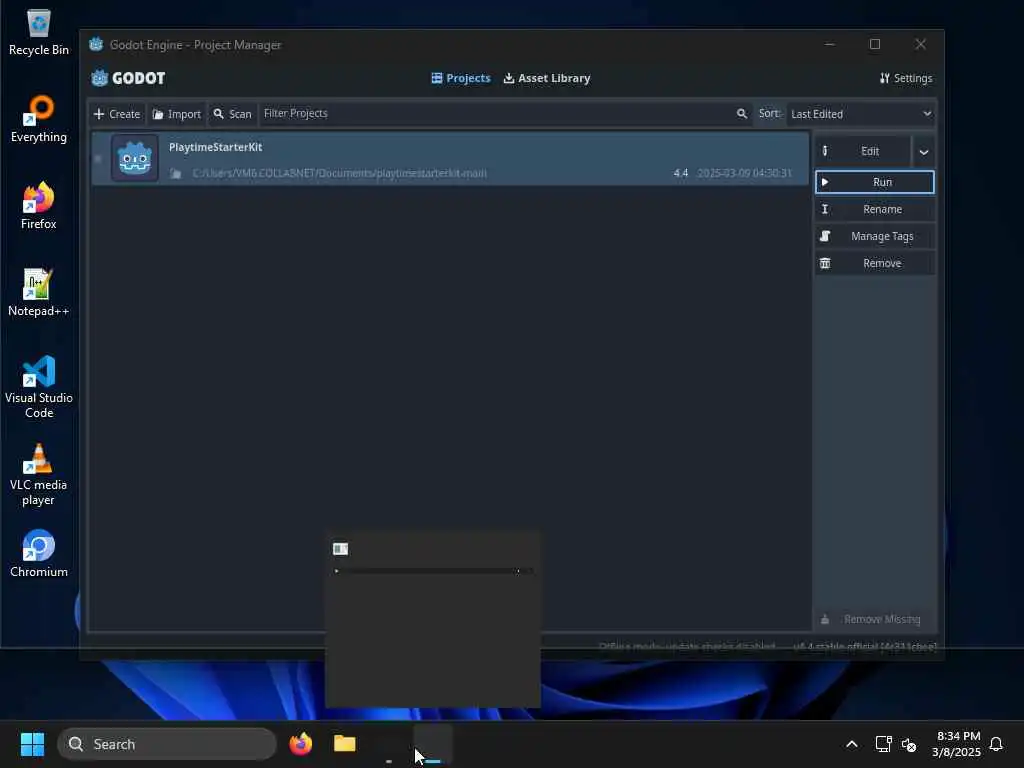Expand the Edit options dropdown arrow

pos(923,152)
